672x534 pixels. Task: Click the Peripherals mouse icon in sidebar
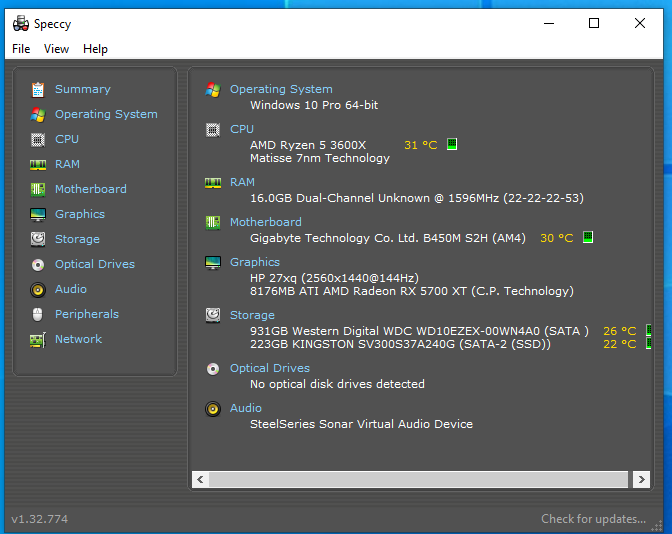tap(38, 315)
